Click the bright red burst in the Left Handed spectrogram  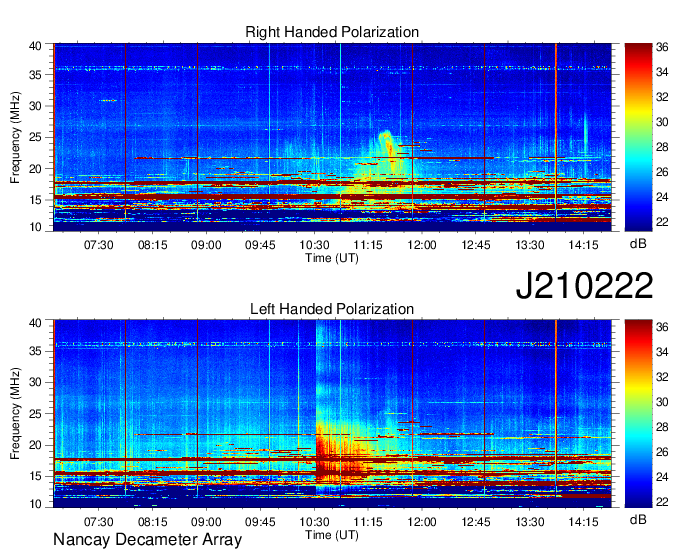343,453
